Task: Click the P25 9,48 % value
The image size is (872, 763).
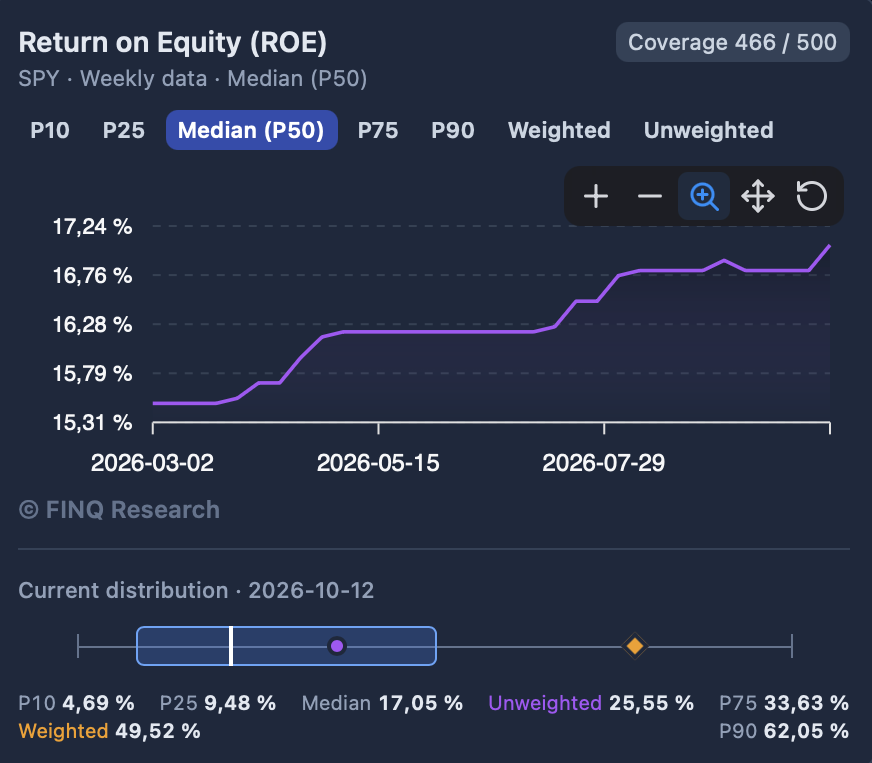Action: 218,703
